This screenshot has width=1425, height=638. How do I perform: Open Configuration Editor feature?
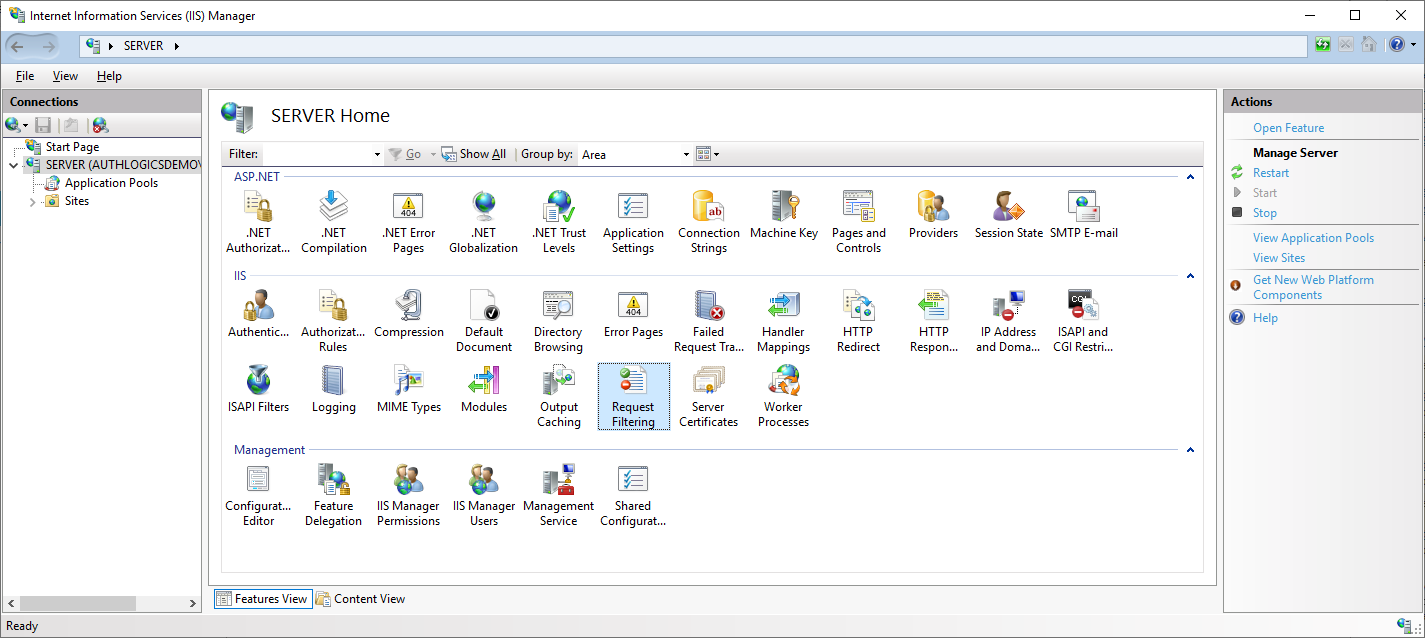258,495
